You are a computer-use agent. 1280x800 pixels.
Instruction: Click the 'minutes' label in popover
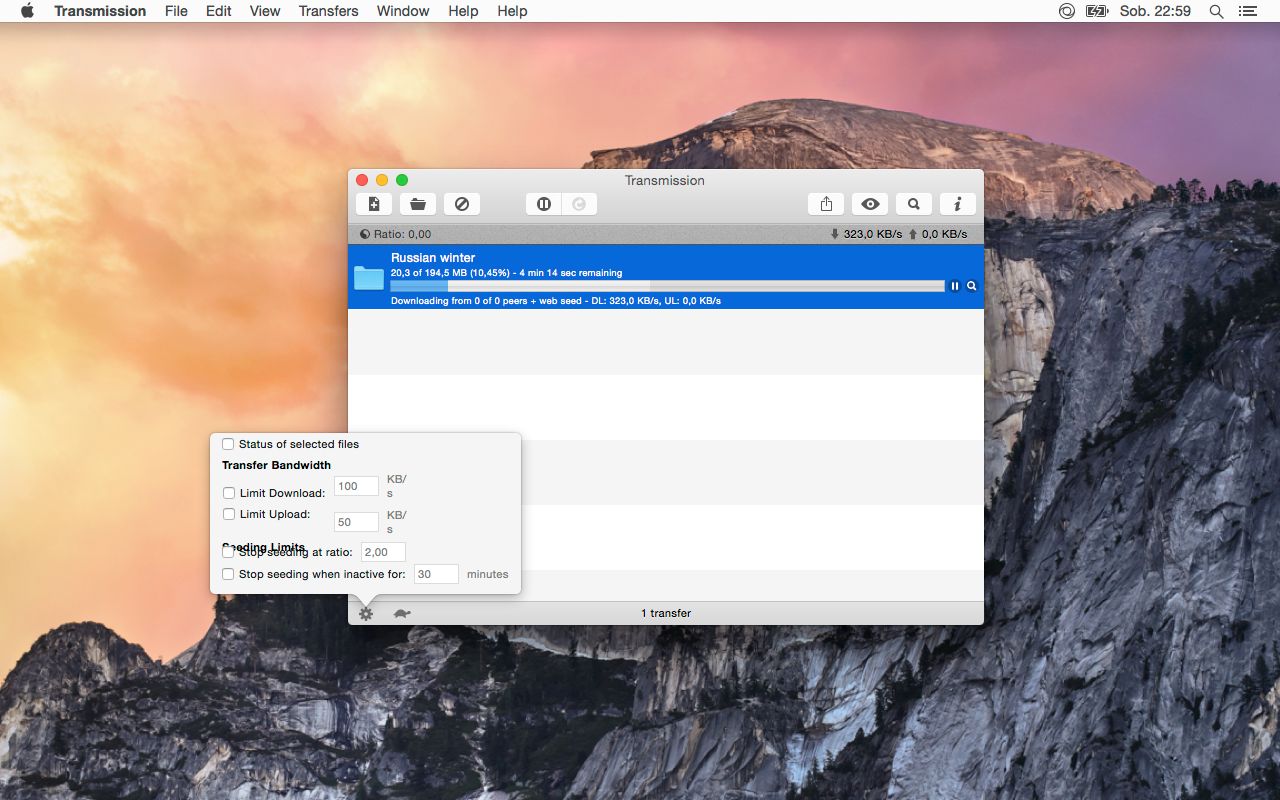point(488,574)
